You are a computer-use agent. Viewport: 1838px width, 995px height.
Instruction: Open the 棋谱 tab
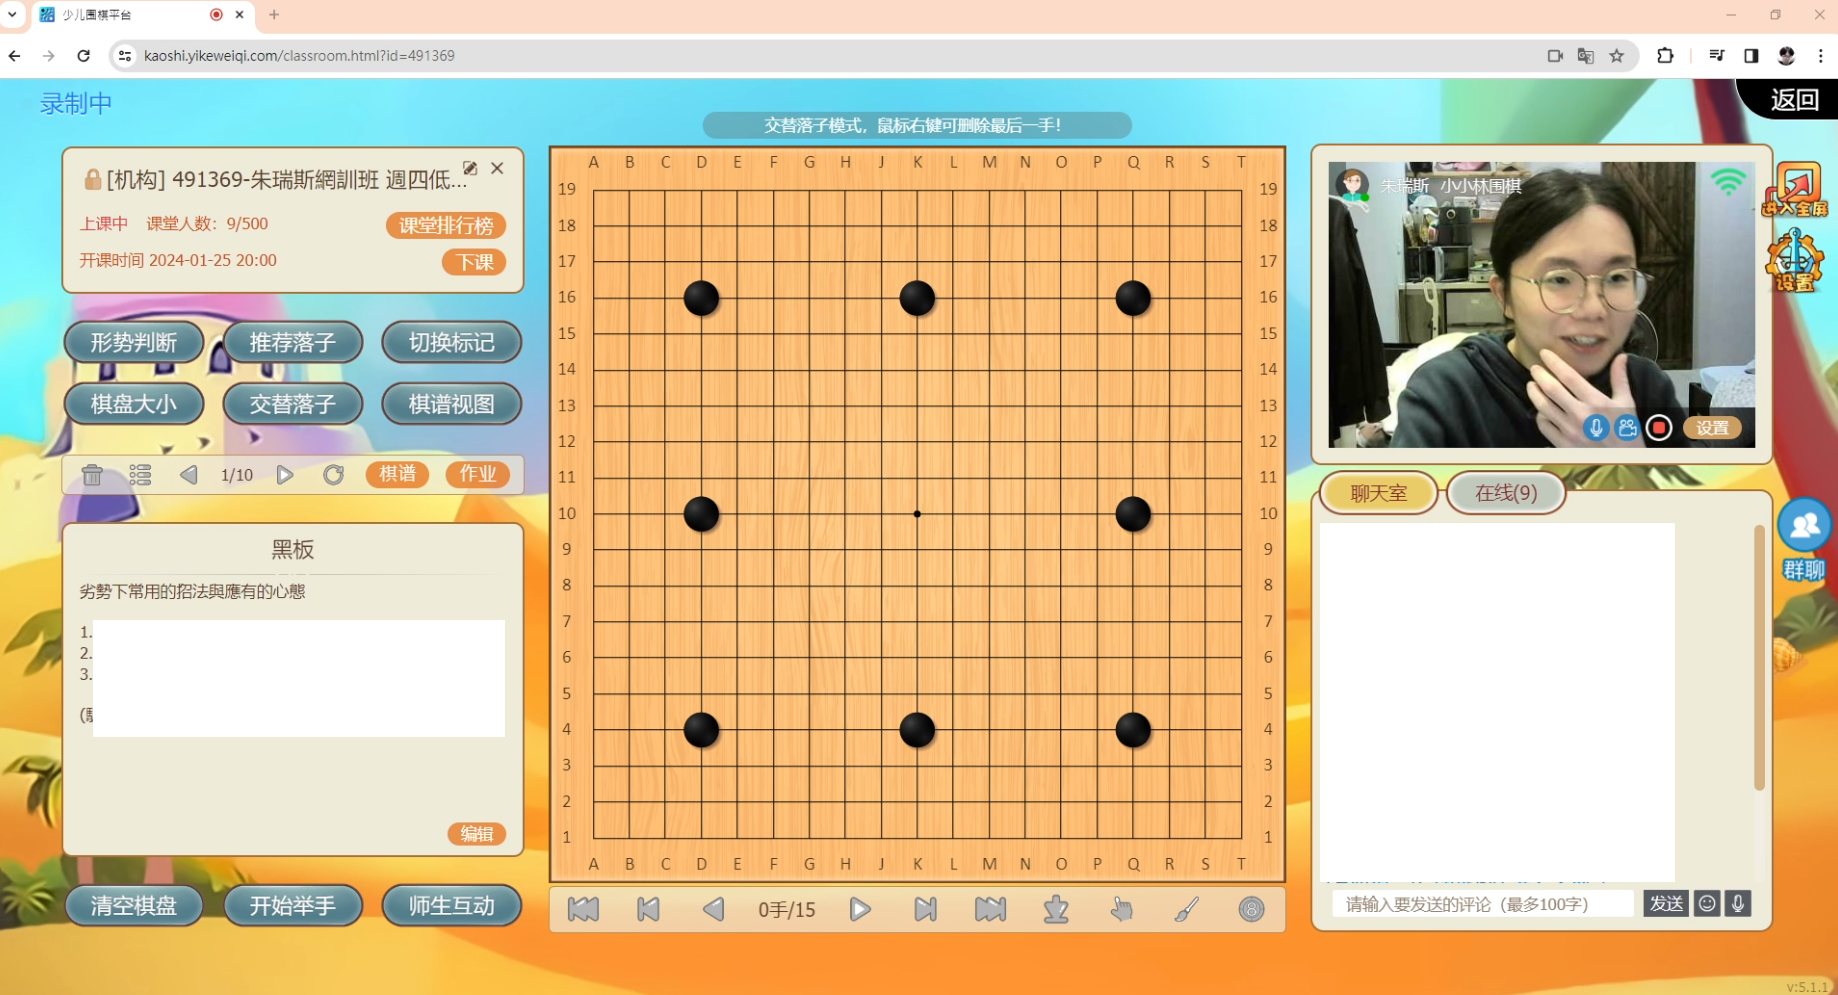pos(397,474)
